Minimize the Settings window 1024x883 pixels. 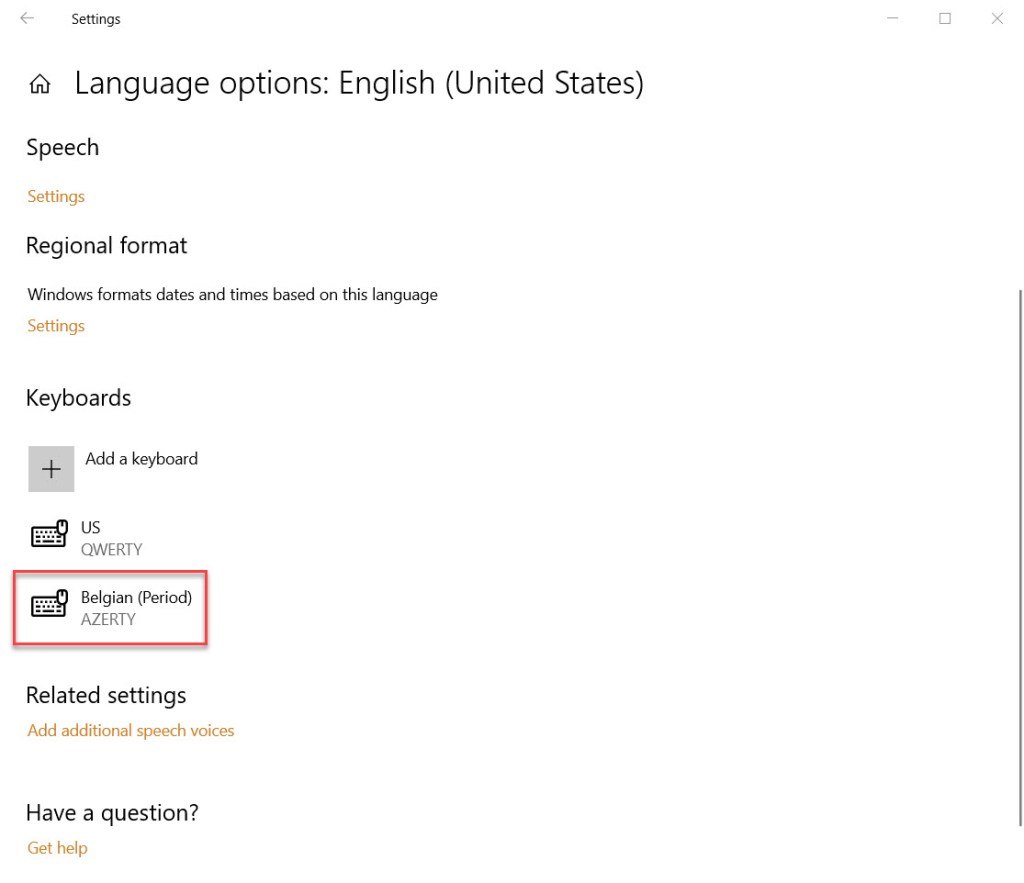(x=893, y=19)
